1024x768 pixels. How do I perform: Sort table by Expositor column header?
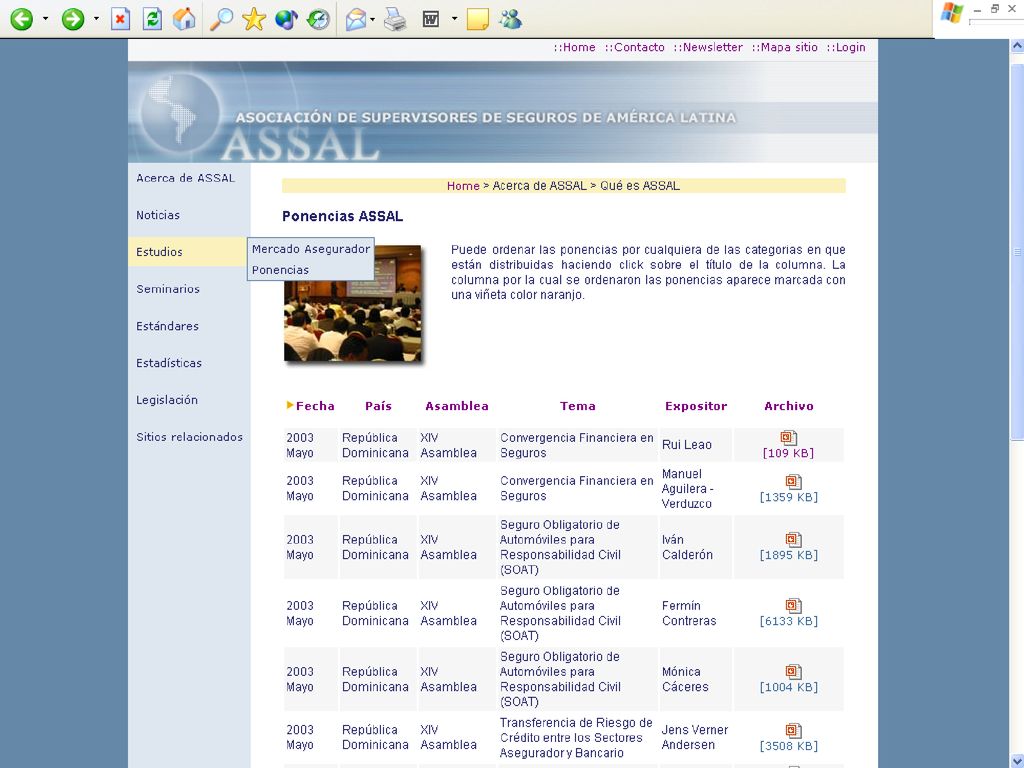coord(696,406)
